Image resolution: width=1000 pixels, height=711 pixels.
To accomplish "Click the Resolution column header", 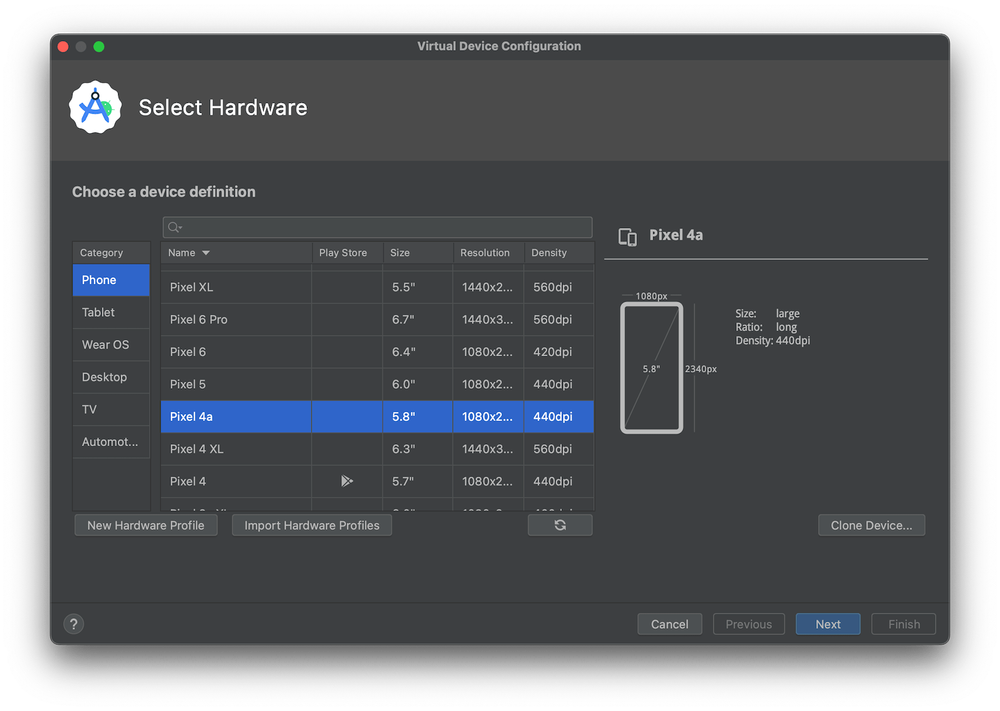I will point(487,253).
